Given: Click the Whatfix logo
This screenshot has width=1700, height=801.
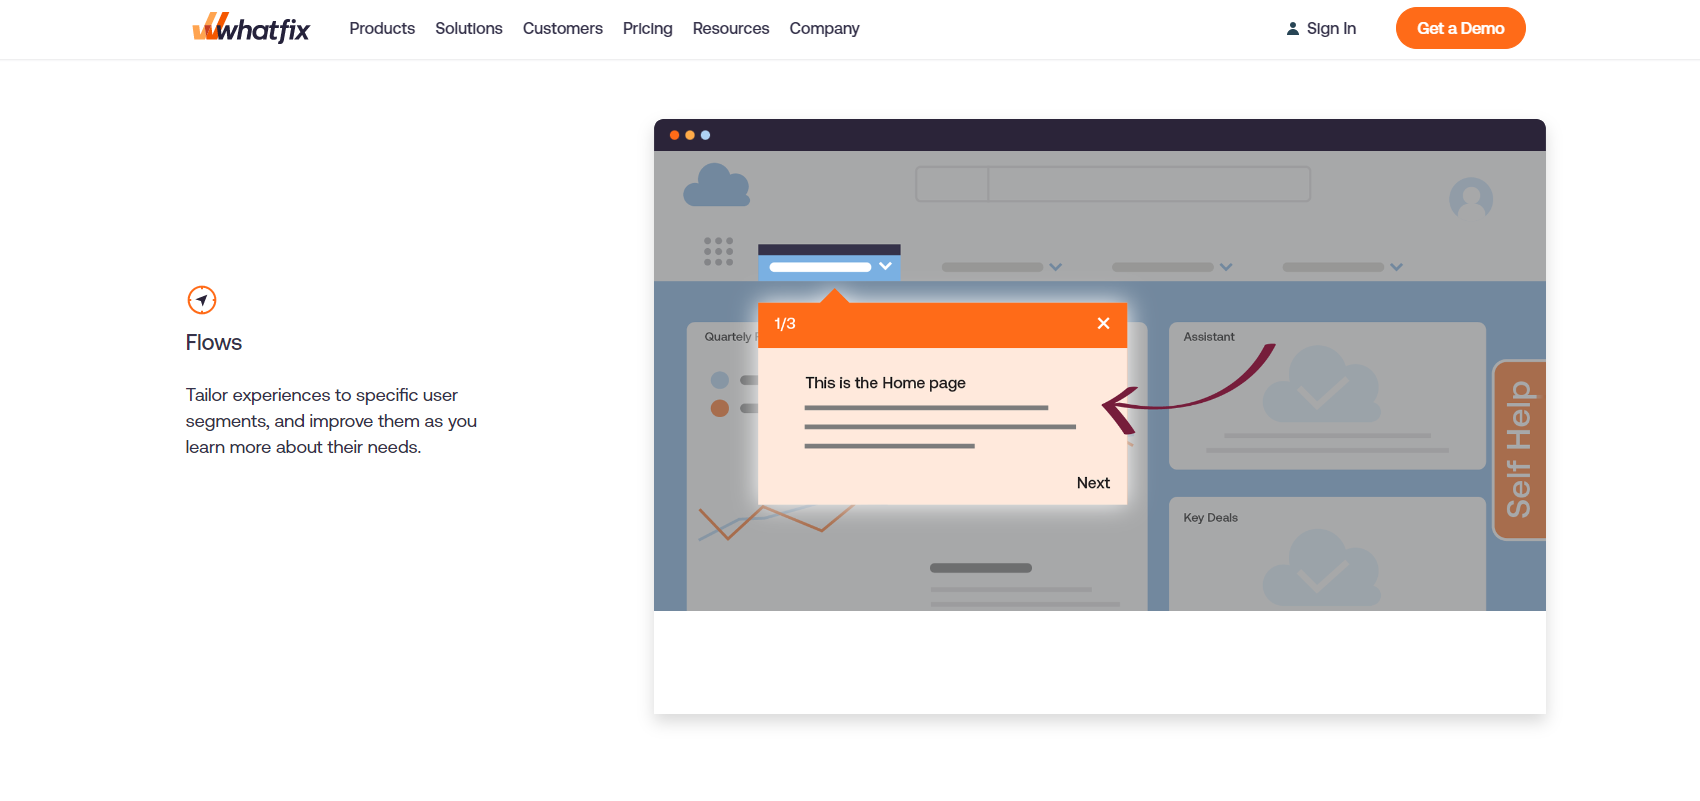Looking at the screenshot, I should tap(251, 28).
